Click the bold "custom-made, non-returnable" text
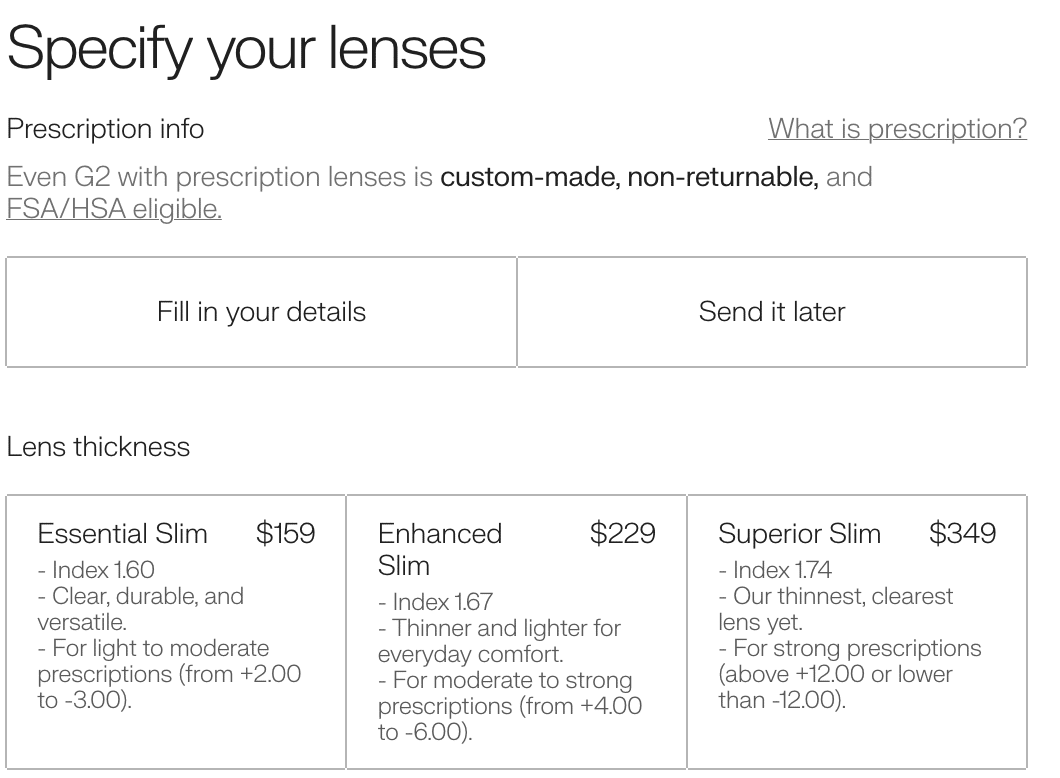This screenshot has height=778, width=1060. pyautogui.click(x=629, y=176)
